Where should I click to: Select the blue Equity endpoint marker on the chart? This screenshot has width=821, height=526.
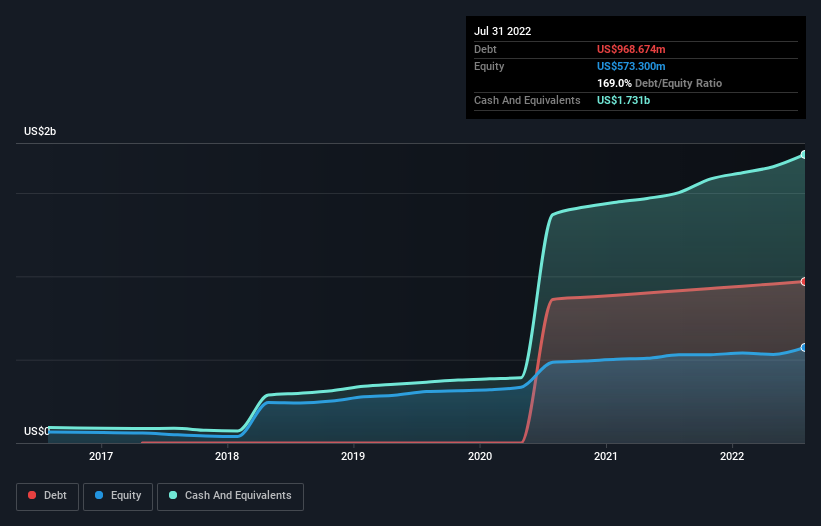tap(804, 348)
